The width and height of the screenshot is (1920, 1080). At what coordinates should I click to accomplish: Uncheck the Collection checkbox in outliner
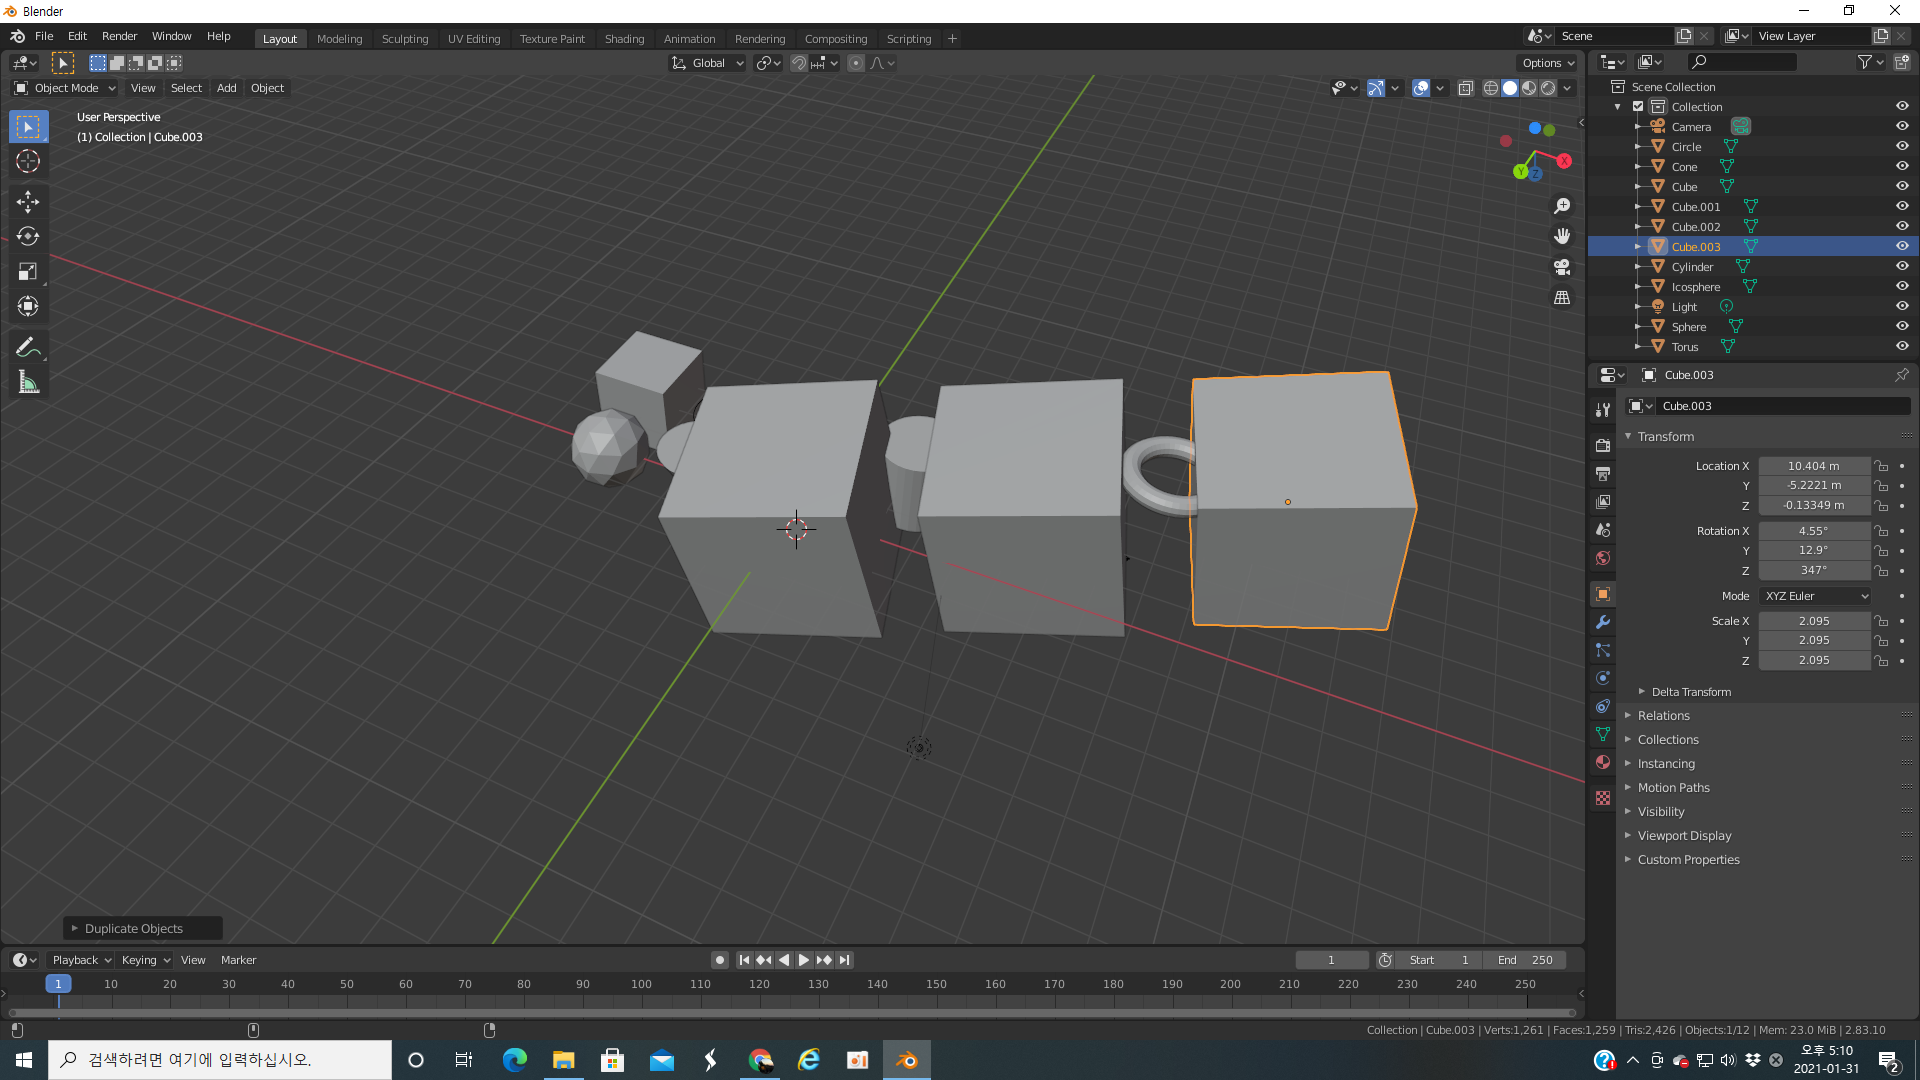click(1638, 107)
